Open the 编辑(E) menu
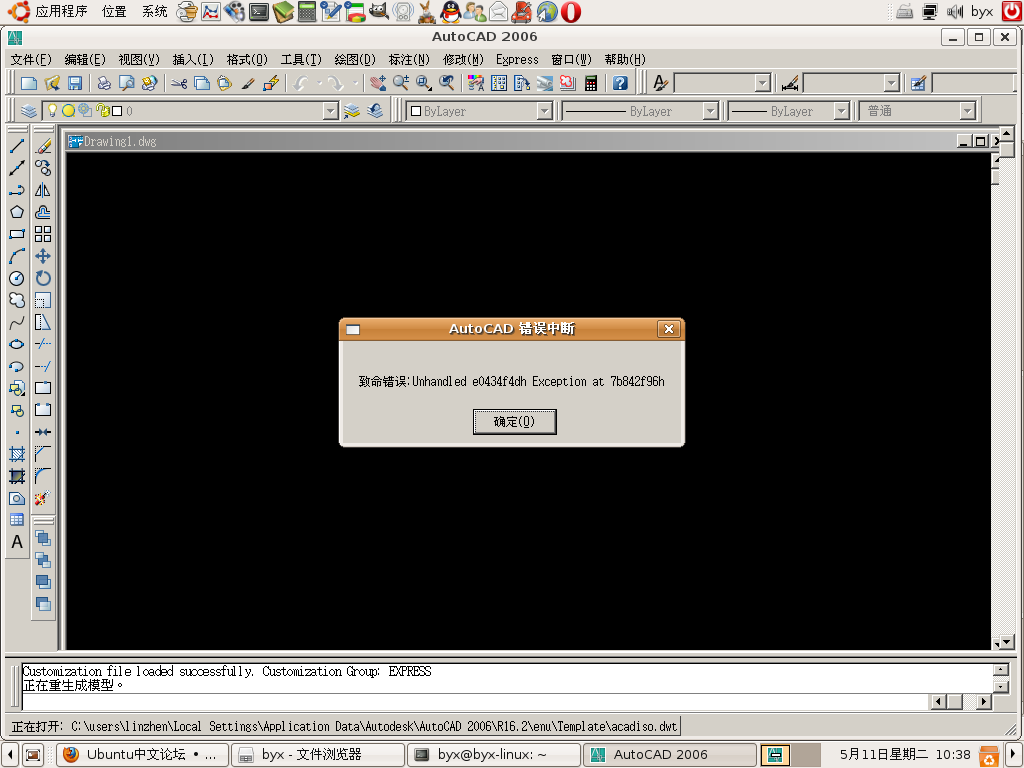The image size is (1024, 768). coord(85,59)
